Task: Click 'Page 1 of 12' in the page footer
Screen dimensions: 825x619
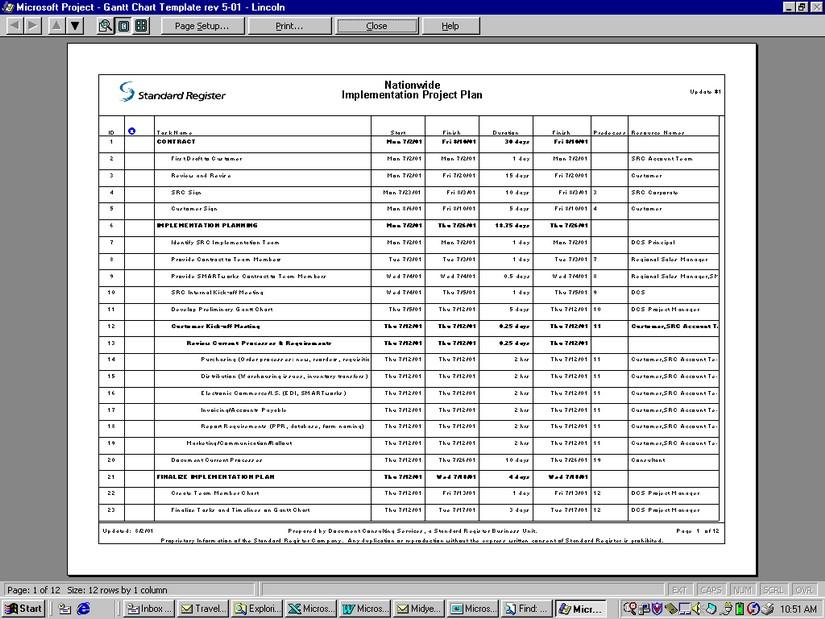Action: coord(697,531)
